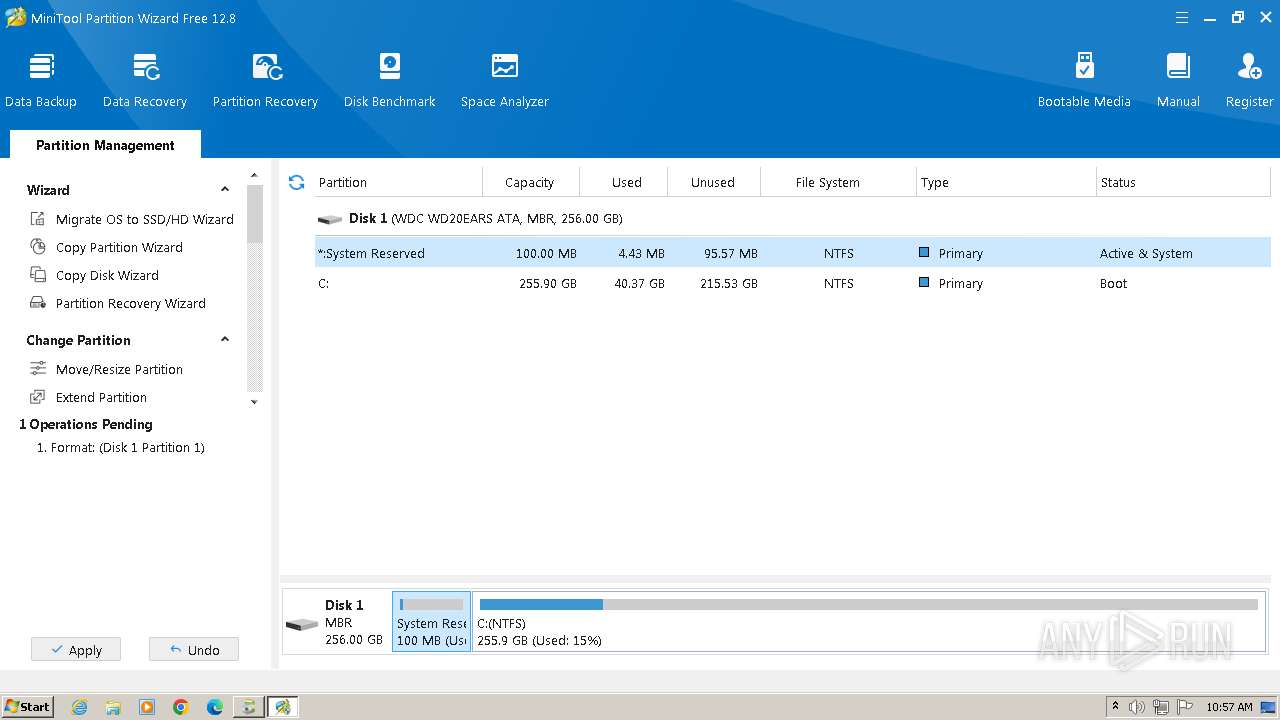Image resolution: width=1280 pixels, height=720 pixels.
Task: Refresh the partition list
Action: pos(296,182)
